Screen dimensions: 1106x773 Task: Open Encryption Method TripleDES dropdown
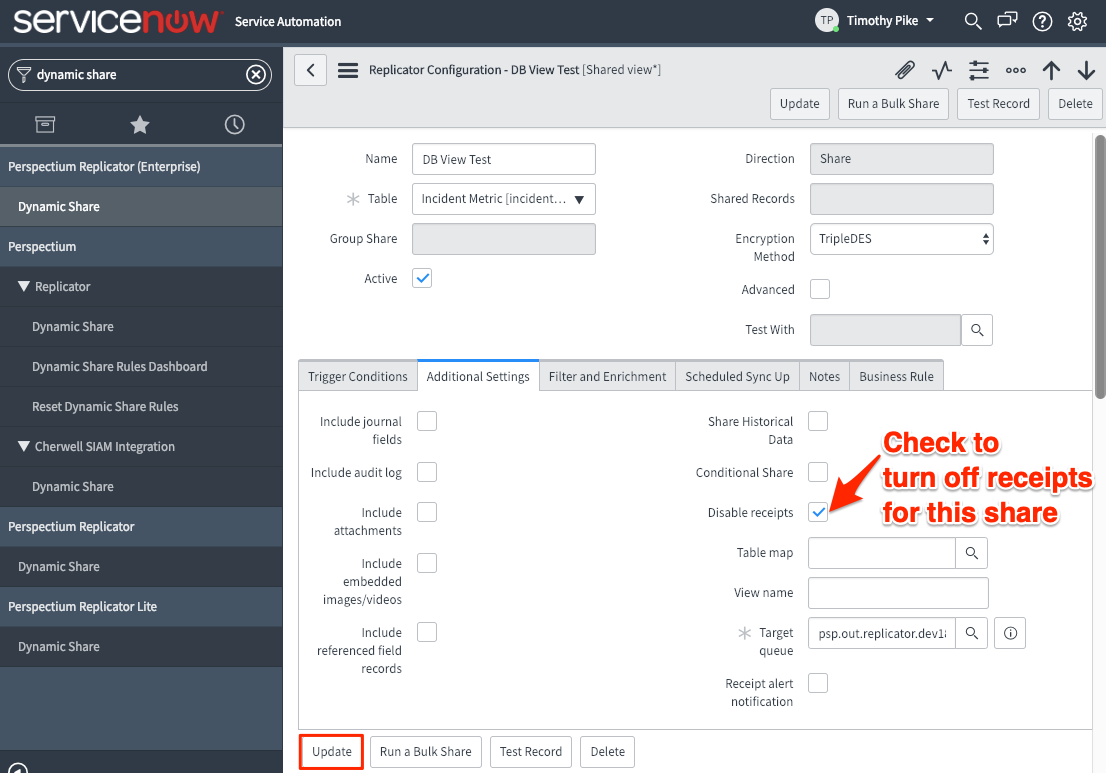(901, 239)
